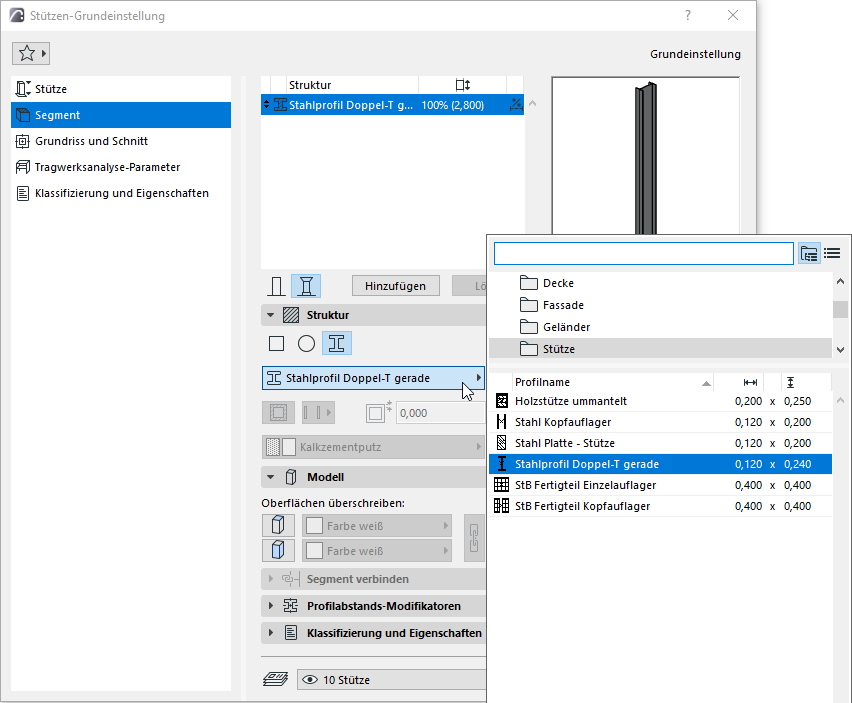
Task: Close the Stützen-Grundeinstellung dialog
Action: [x=733, y=15]
